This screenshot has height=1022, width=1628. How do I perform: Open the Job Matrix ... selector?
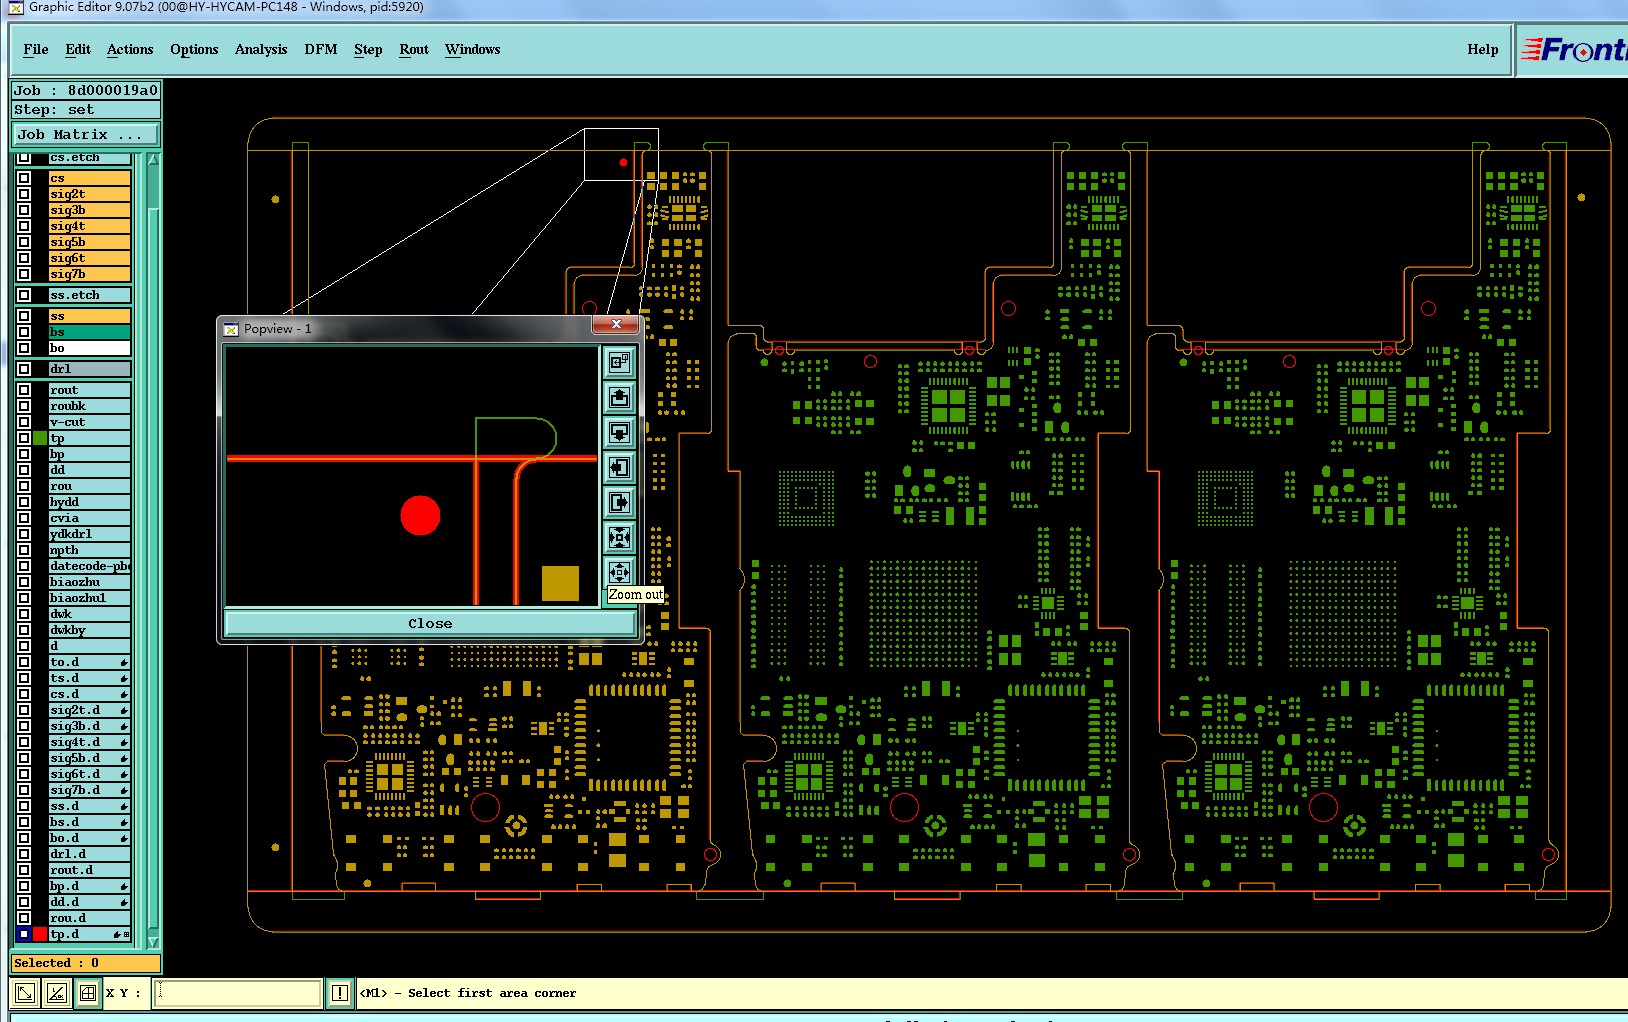point(85,134)
